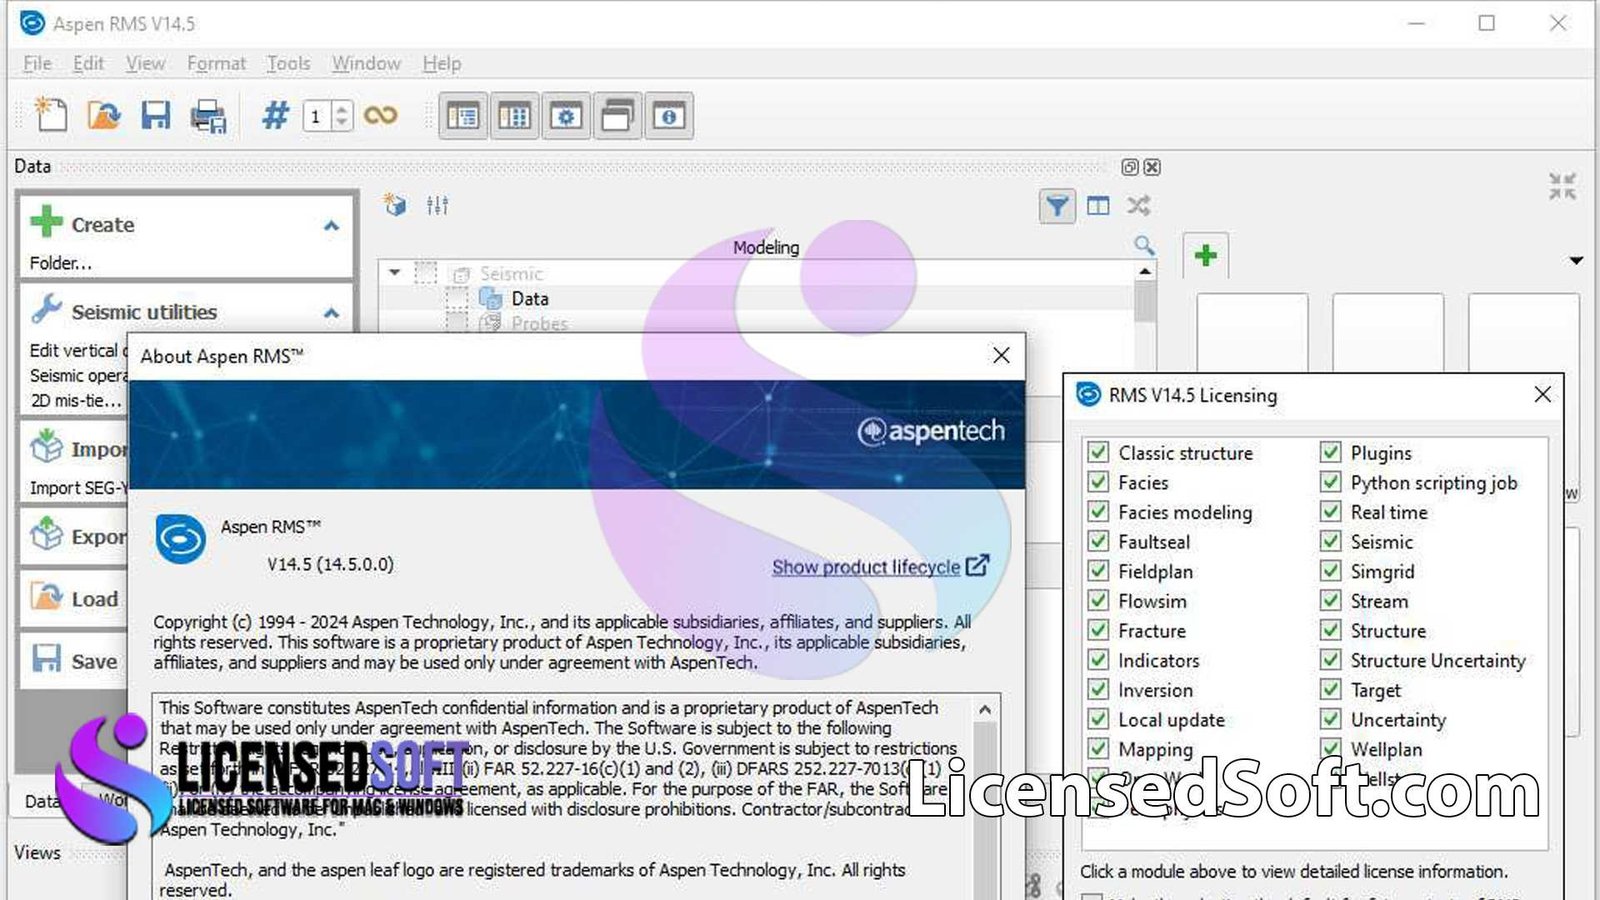Image resolution: width=1600 pixels, height=900 pixels.
Task: Click the cube icon above the data tree
Action: click(x=395, y=205)
